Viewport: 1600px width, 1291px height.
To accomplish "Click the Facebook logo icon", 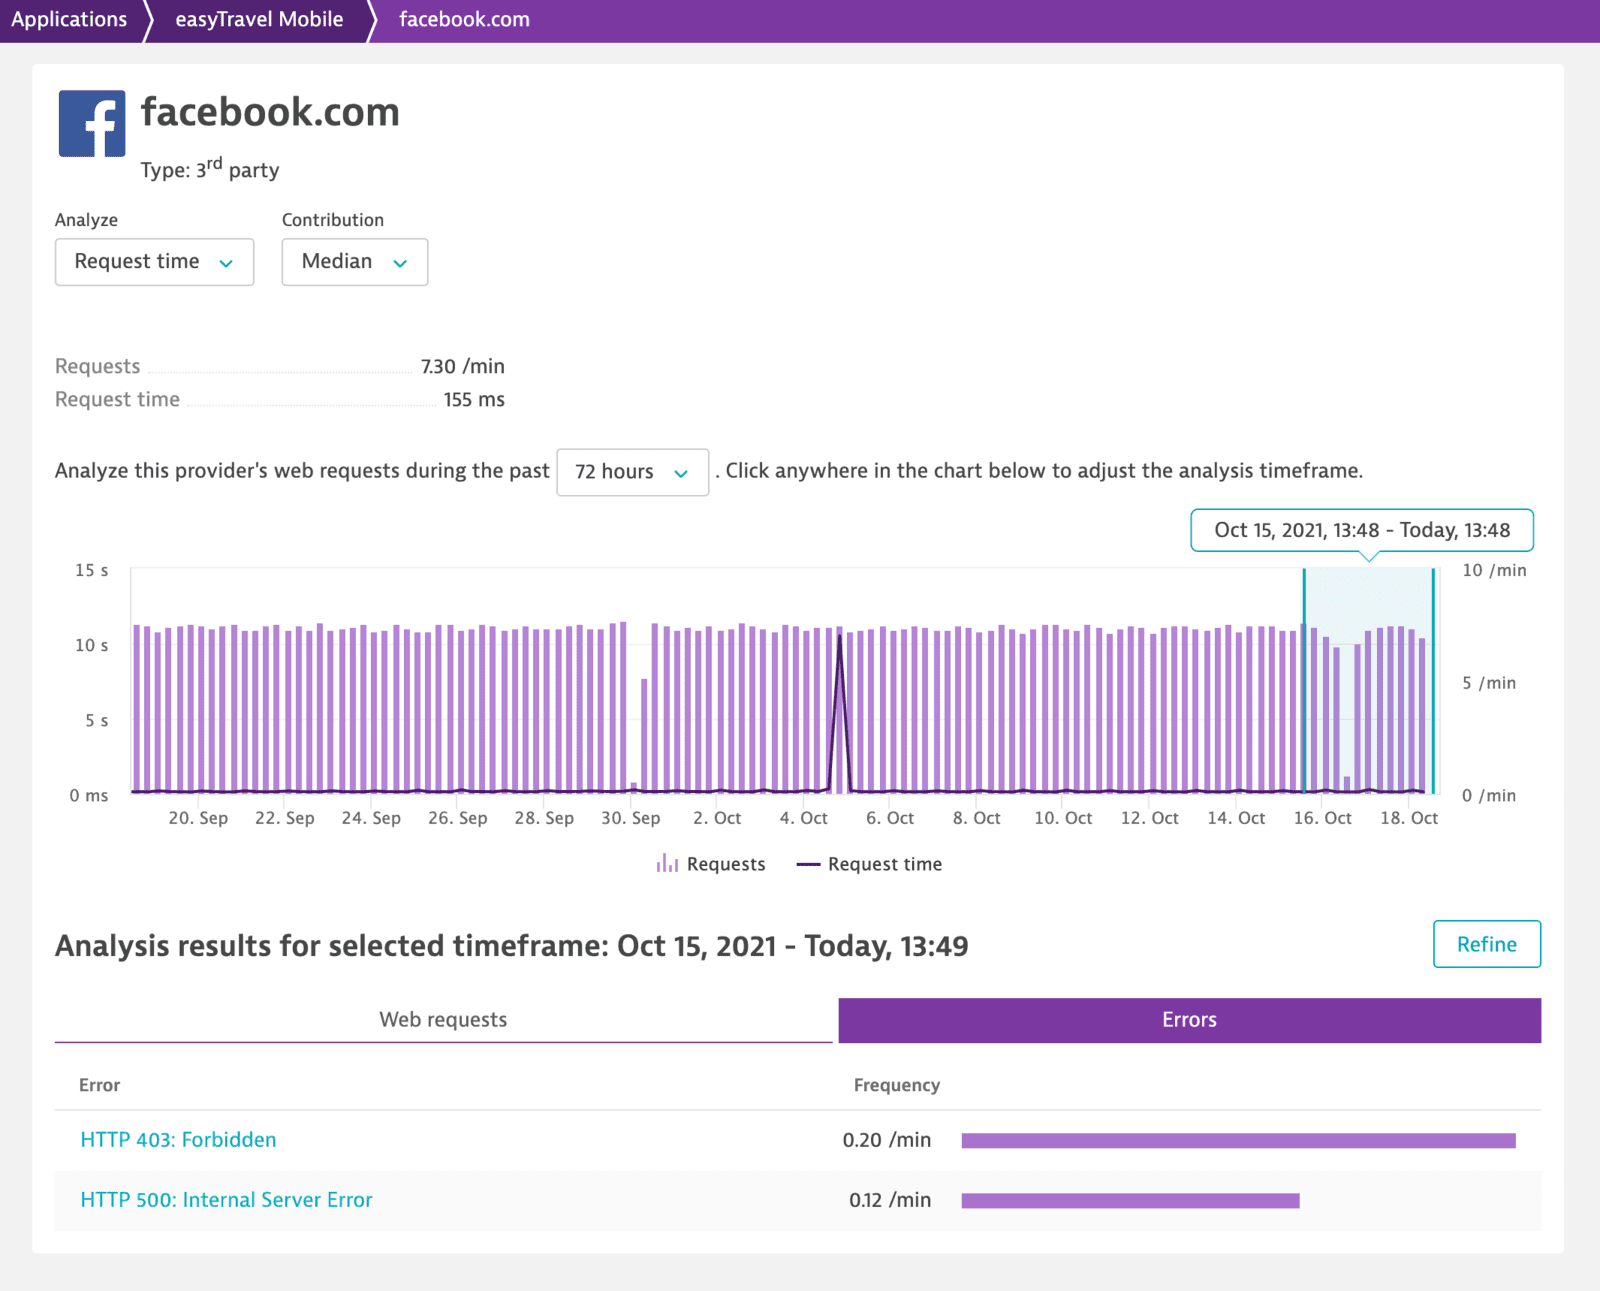I will (x=91, y=124).
